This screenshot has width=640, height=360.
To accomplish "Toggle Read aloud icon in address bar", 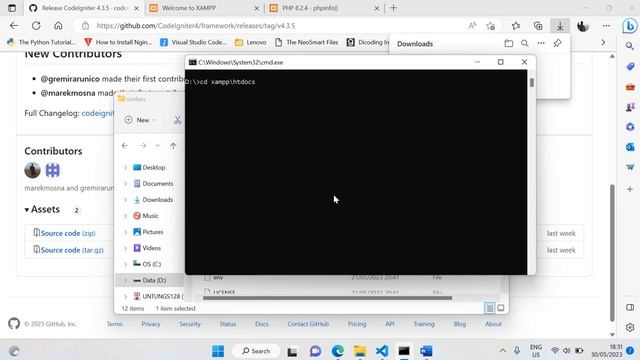I will coord(472,26).
